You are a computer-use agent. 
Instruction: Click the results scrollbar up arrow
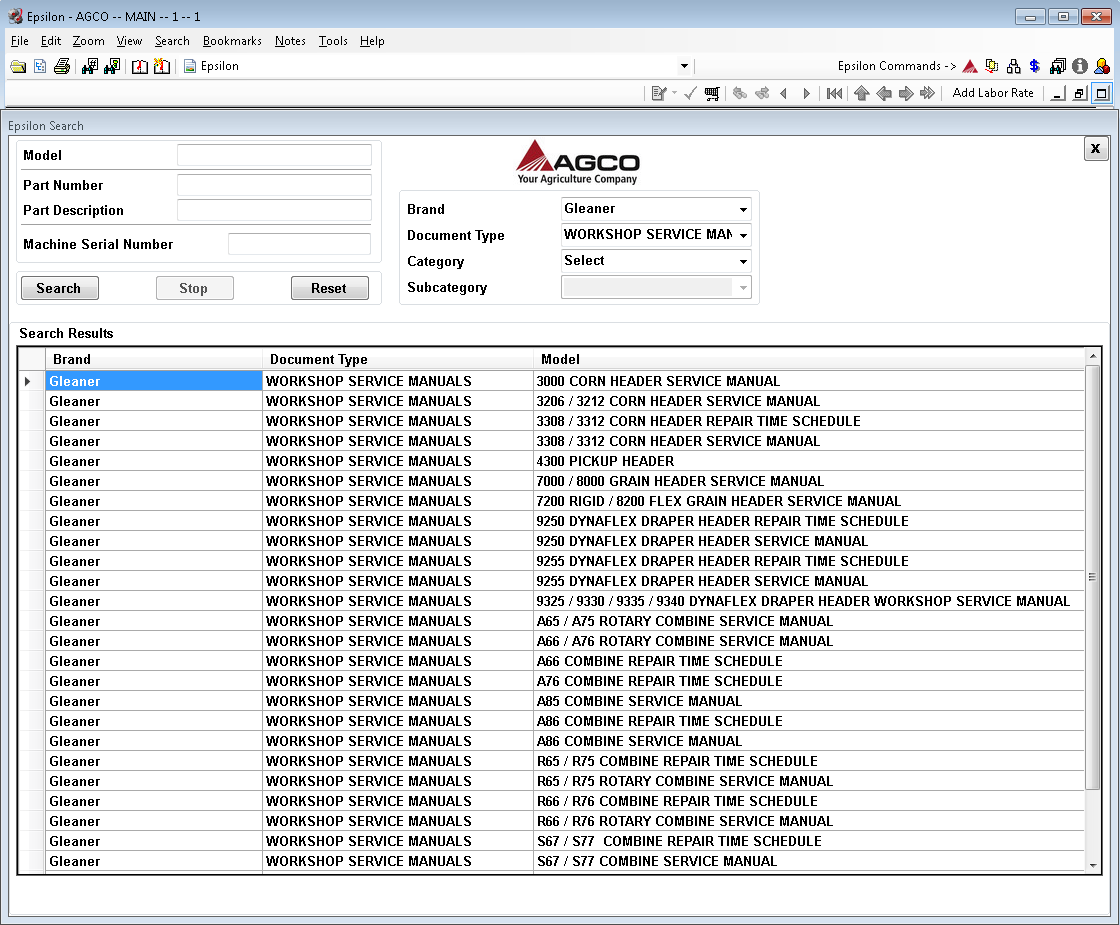(1092, 356)
